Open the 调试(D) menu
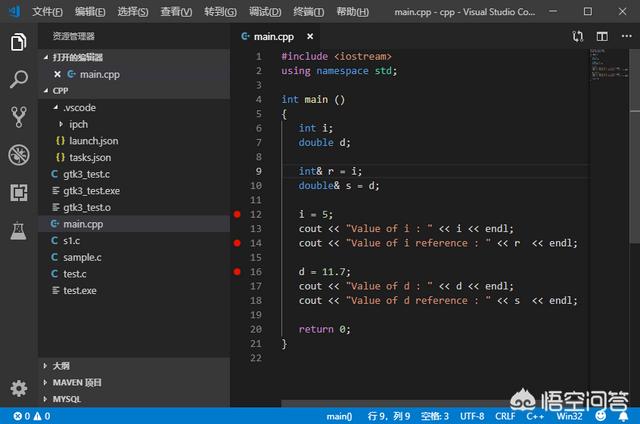This screenshot has height=424, width=640. tap(264, 11)
